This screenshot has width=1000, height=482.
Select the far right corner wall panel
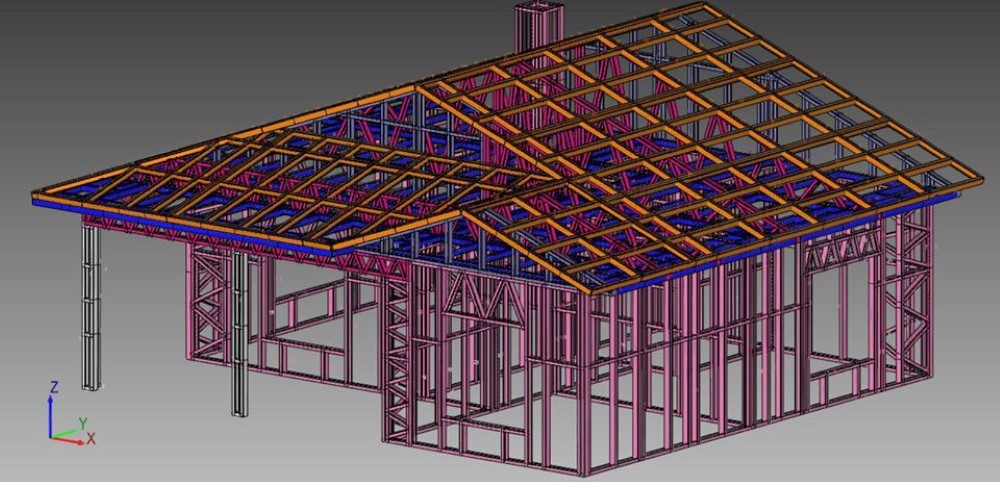(x=912, y=290)
